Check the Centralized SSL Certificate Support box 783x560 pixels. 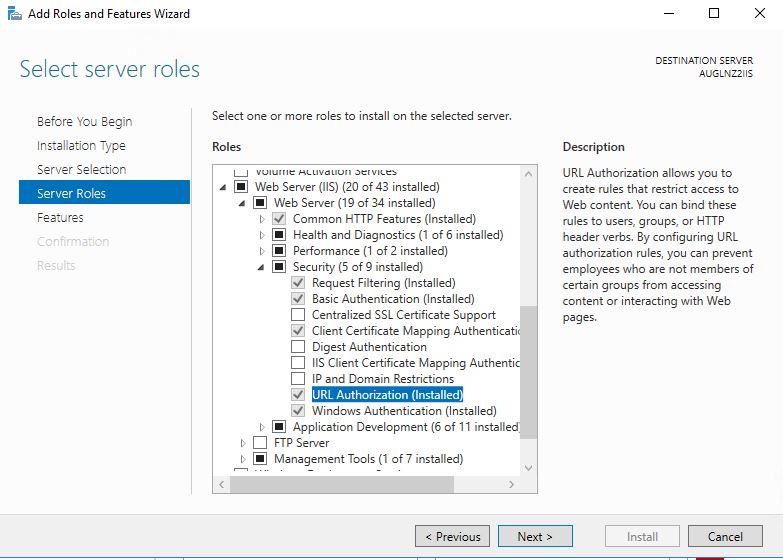(298, 315)
